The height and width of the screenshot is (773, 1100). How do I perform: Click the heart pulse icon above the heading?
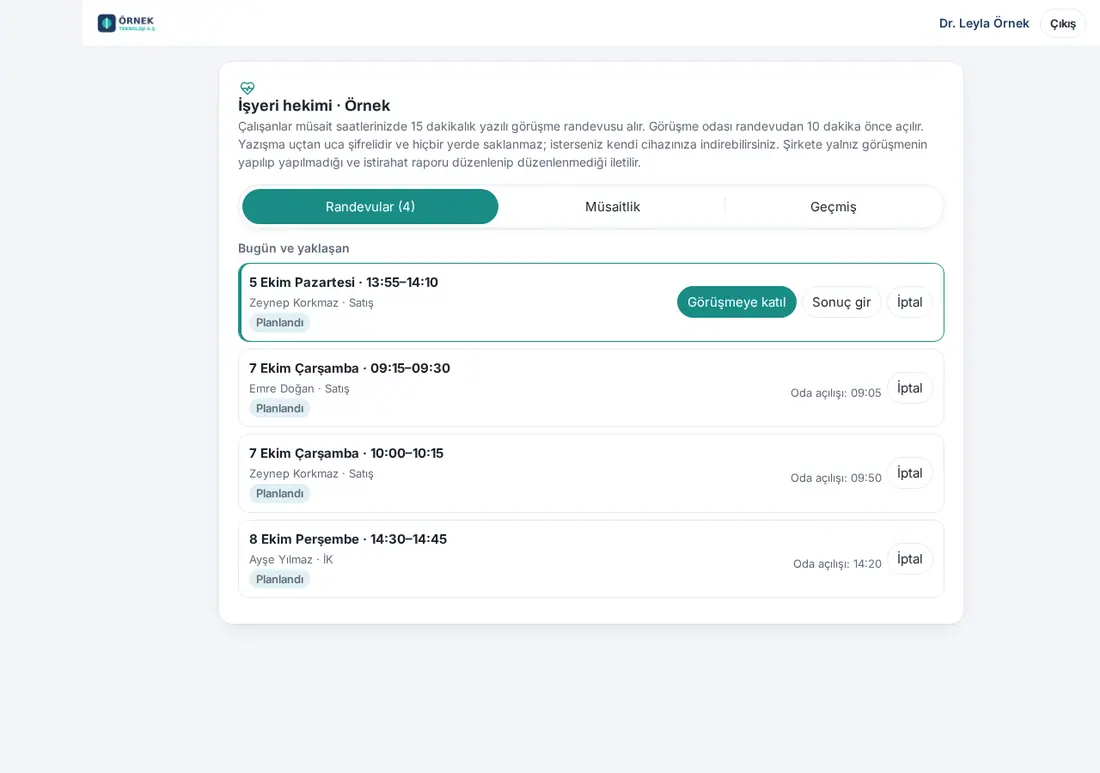coord(247,88)
